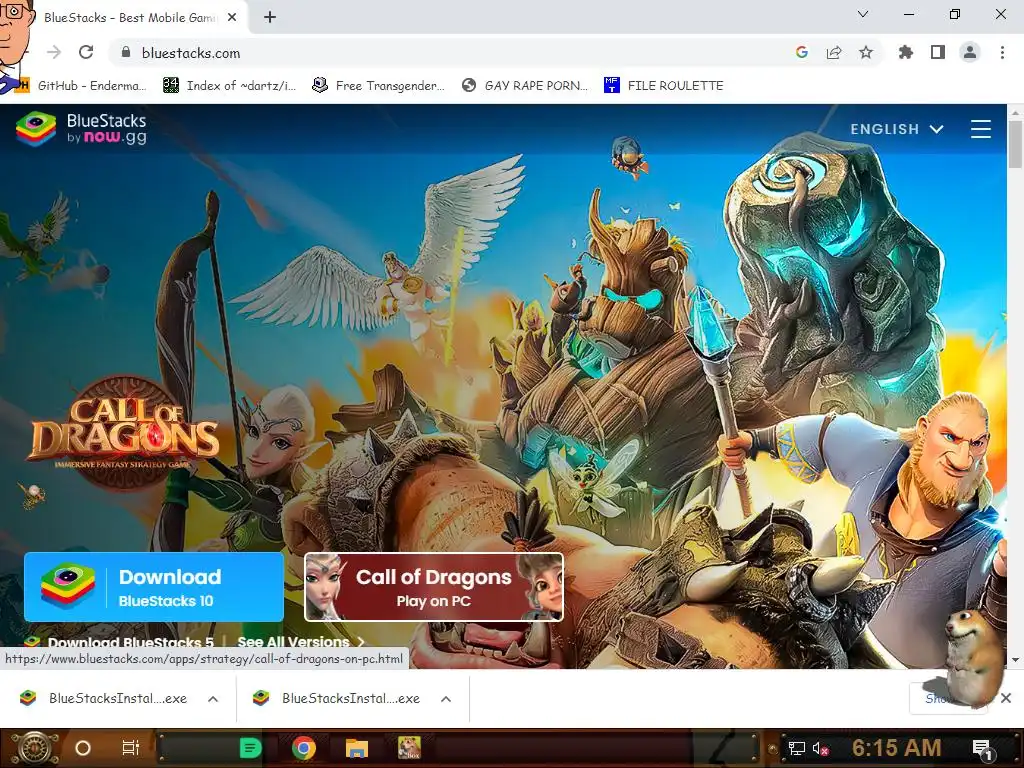Open the Chrome profile avatar

(x=970, y=52)
